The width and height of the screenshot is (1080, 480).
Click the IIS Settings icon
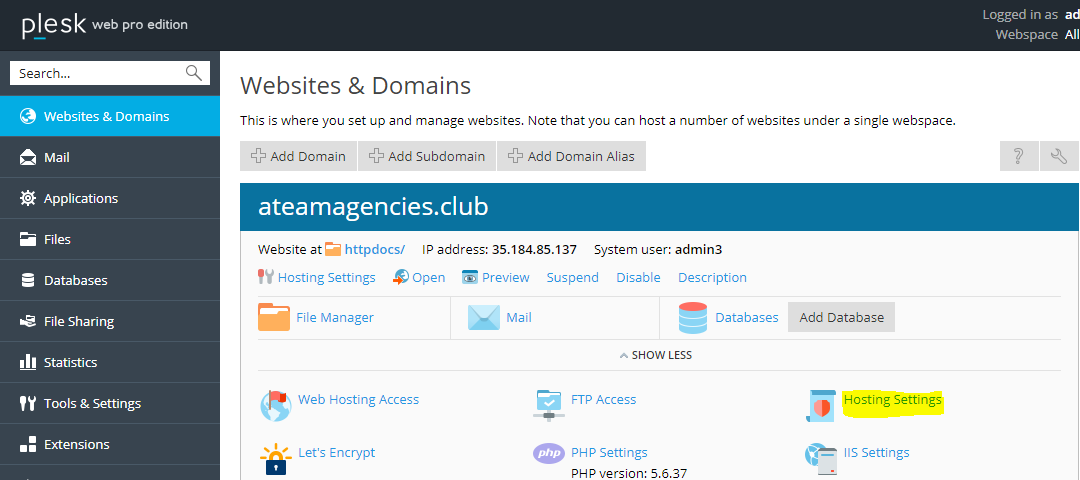click(x=821, y=456)
